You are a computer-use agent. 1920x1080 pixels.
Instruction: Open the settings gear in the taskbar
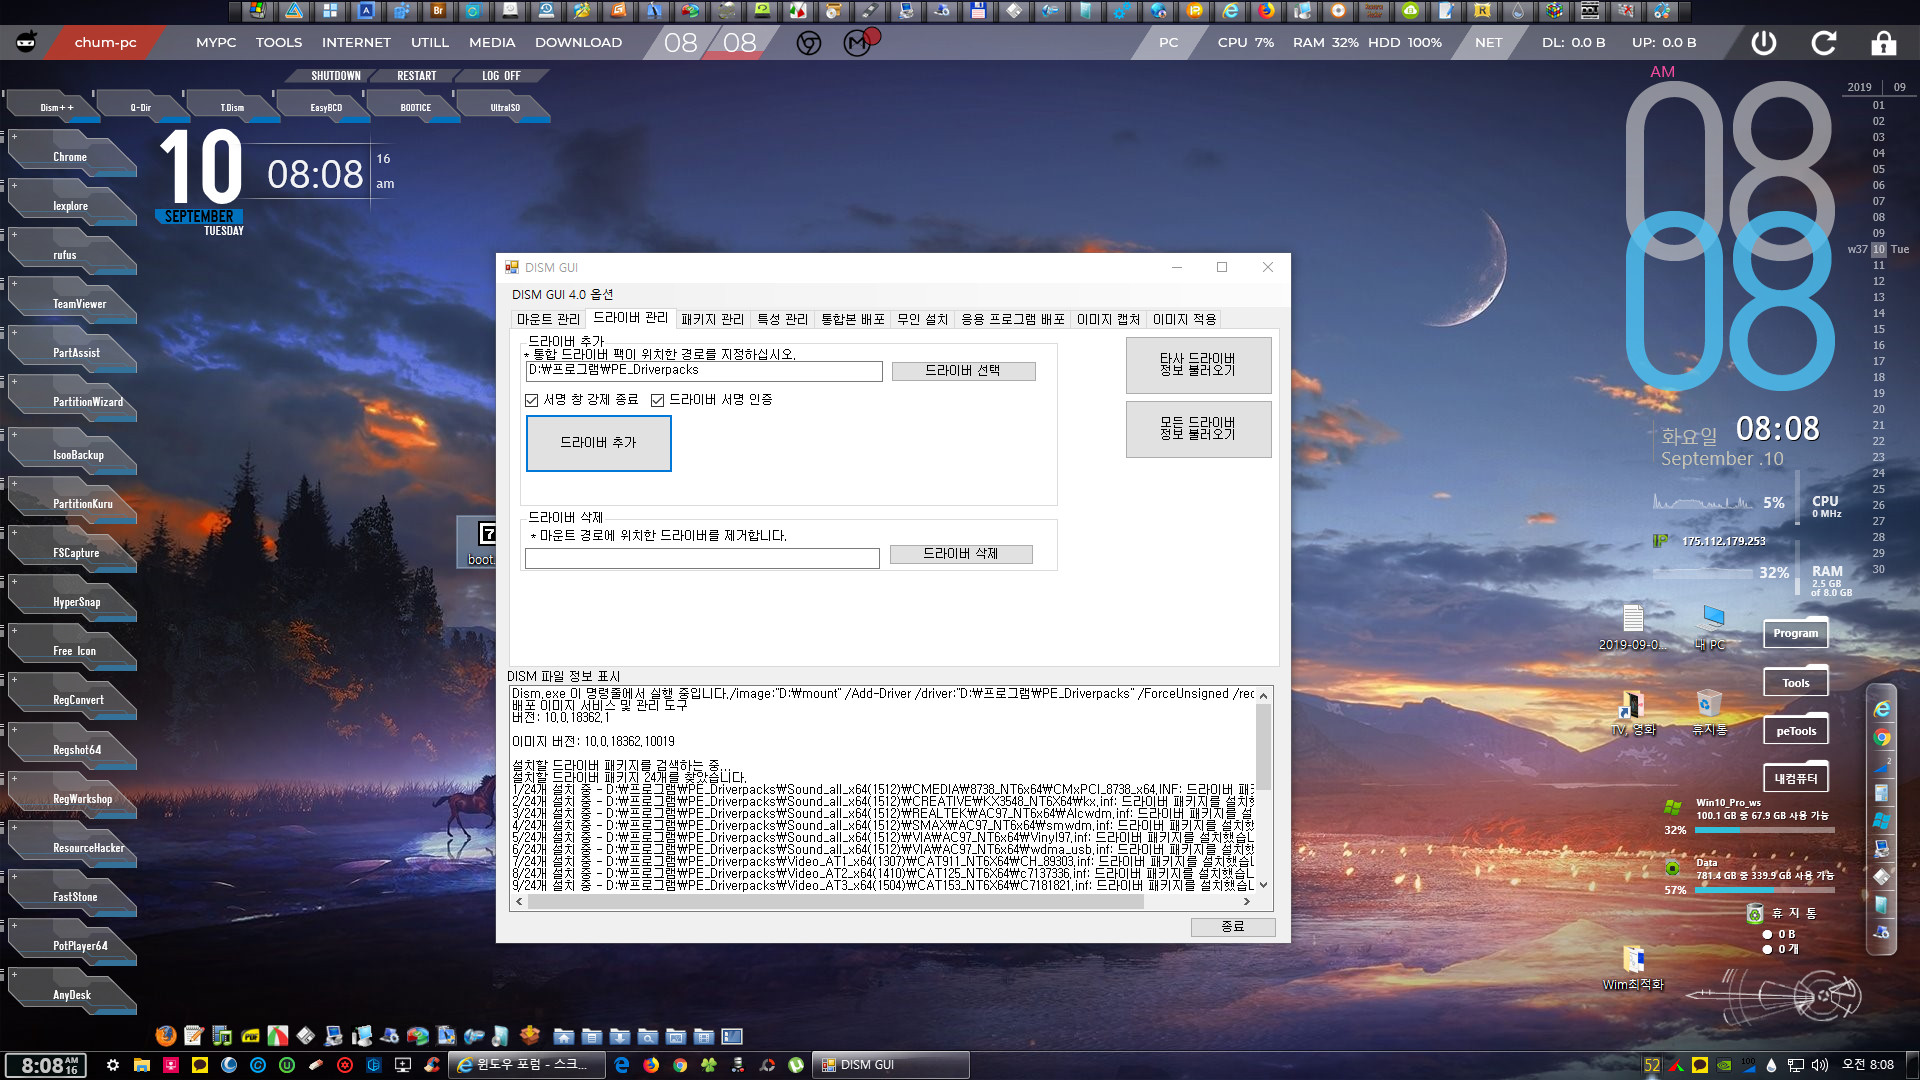[x=113, y=1065]
